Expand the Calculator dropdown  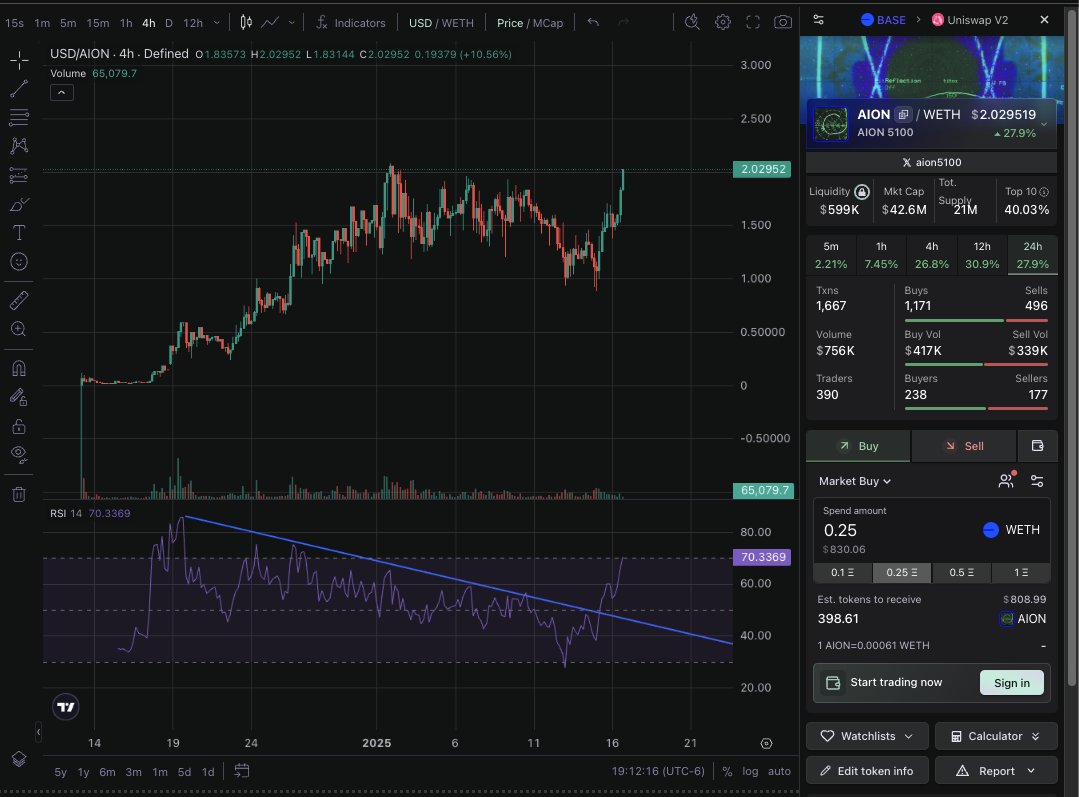click(996, 736)
